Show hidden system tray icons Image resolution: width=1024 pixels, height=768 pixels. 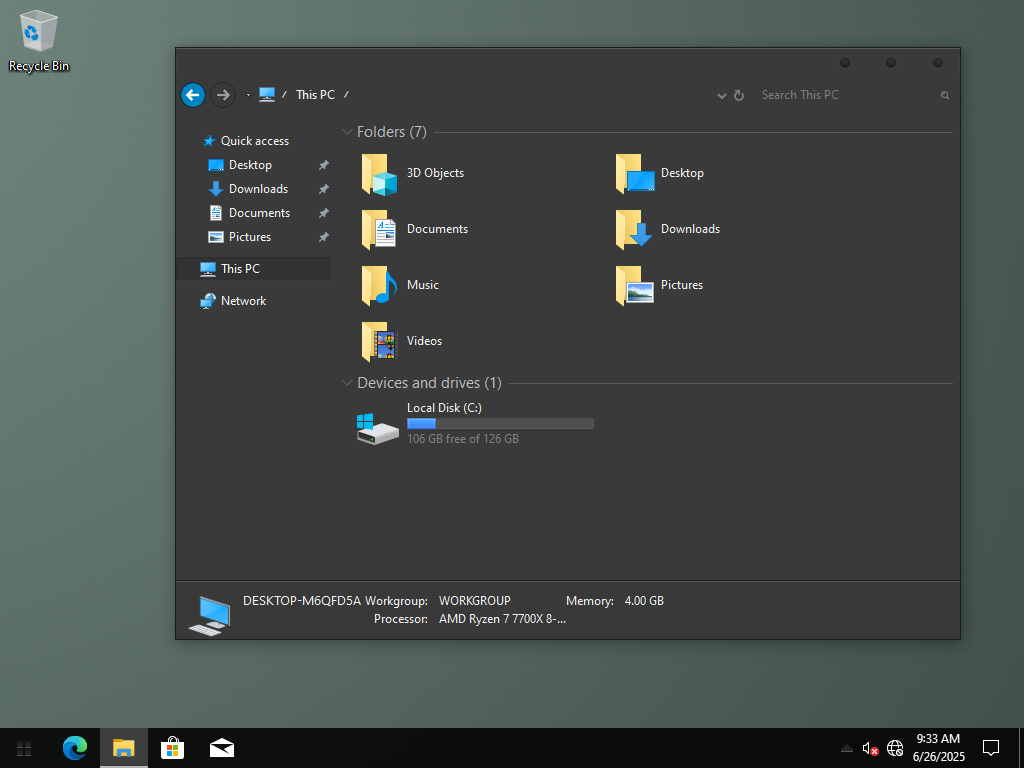[x=846, y=748]
